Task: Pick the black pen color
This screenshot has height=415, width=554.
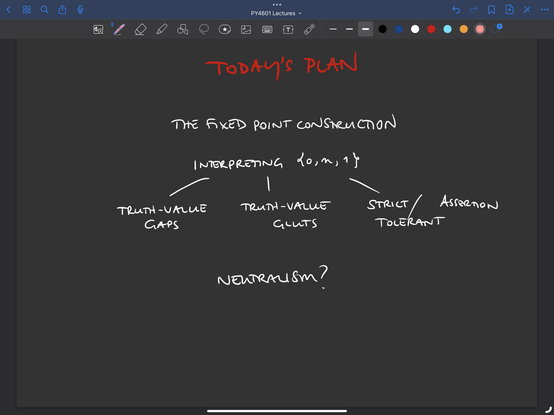Action: pos(382,29)
